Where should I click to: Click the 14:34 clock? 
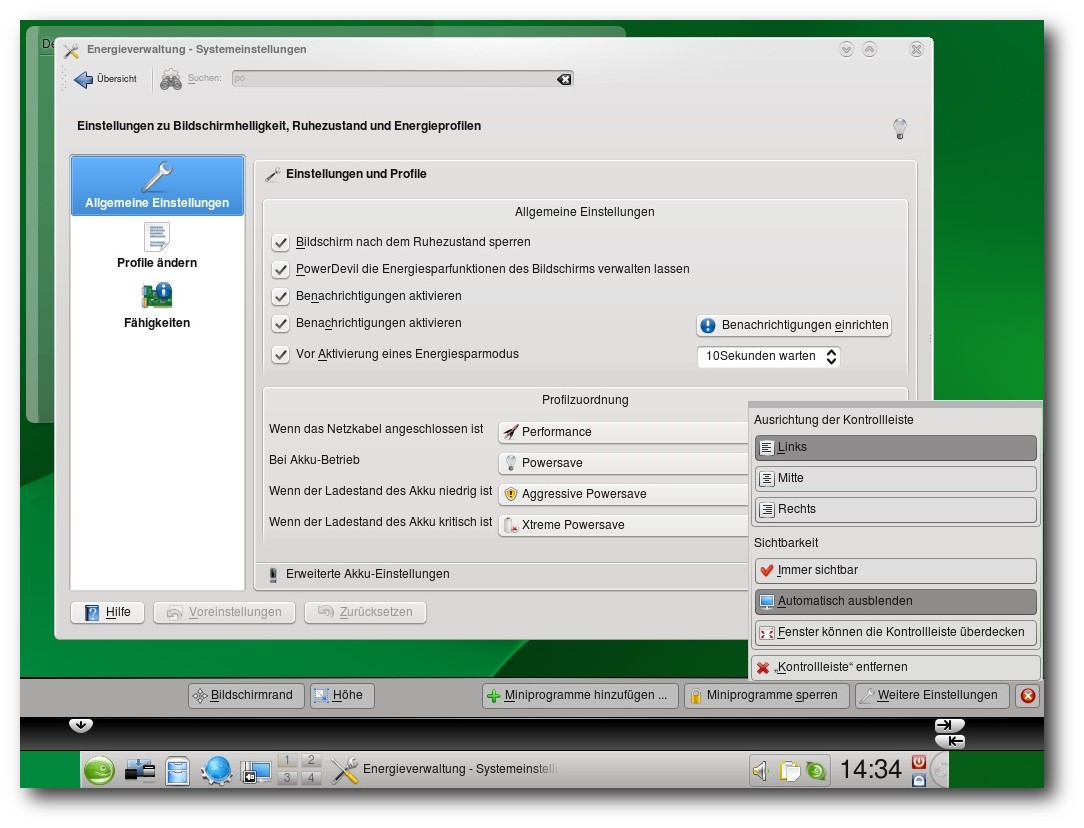[870, 770]
